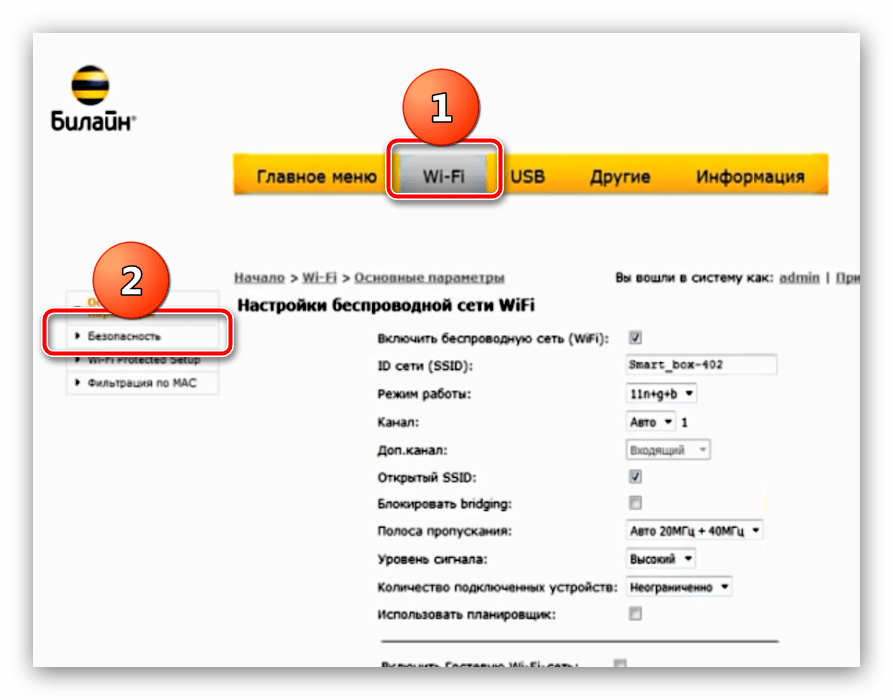Uncheck the Открытый SSID checkbox
The height and width of the screenshot is (700, 893).
635,476
